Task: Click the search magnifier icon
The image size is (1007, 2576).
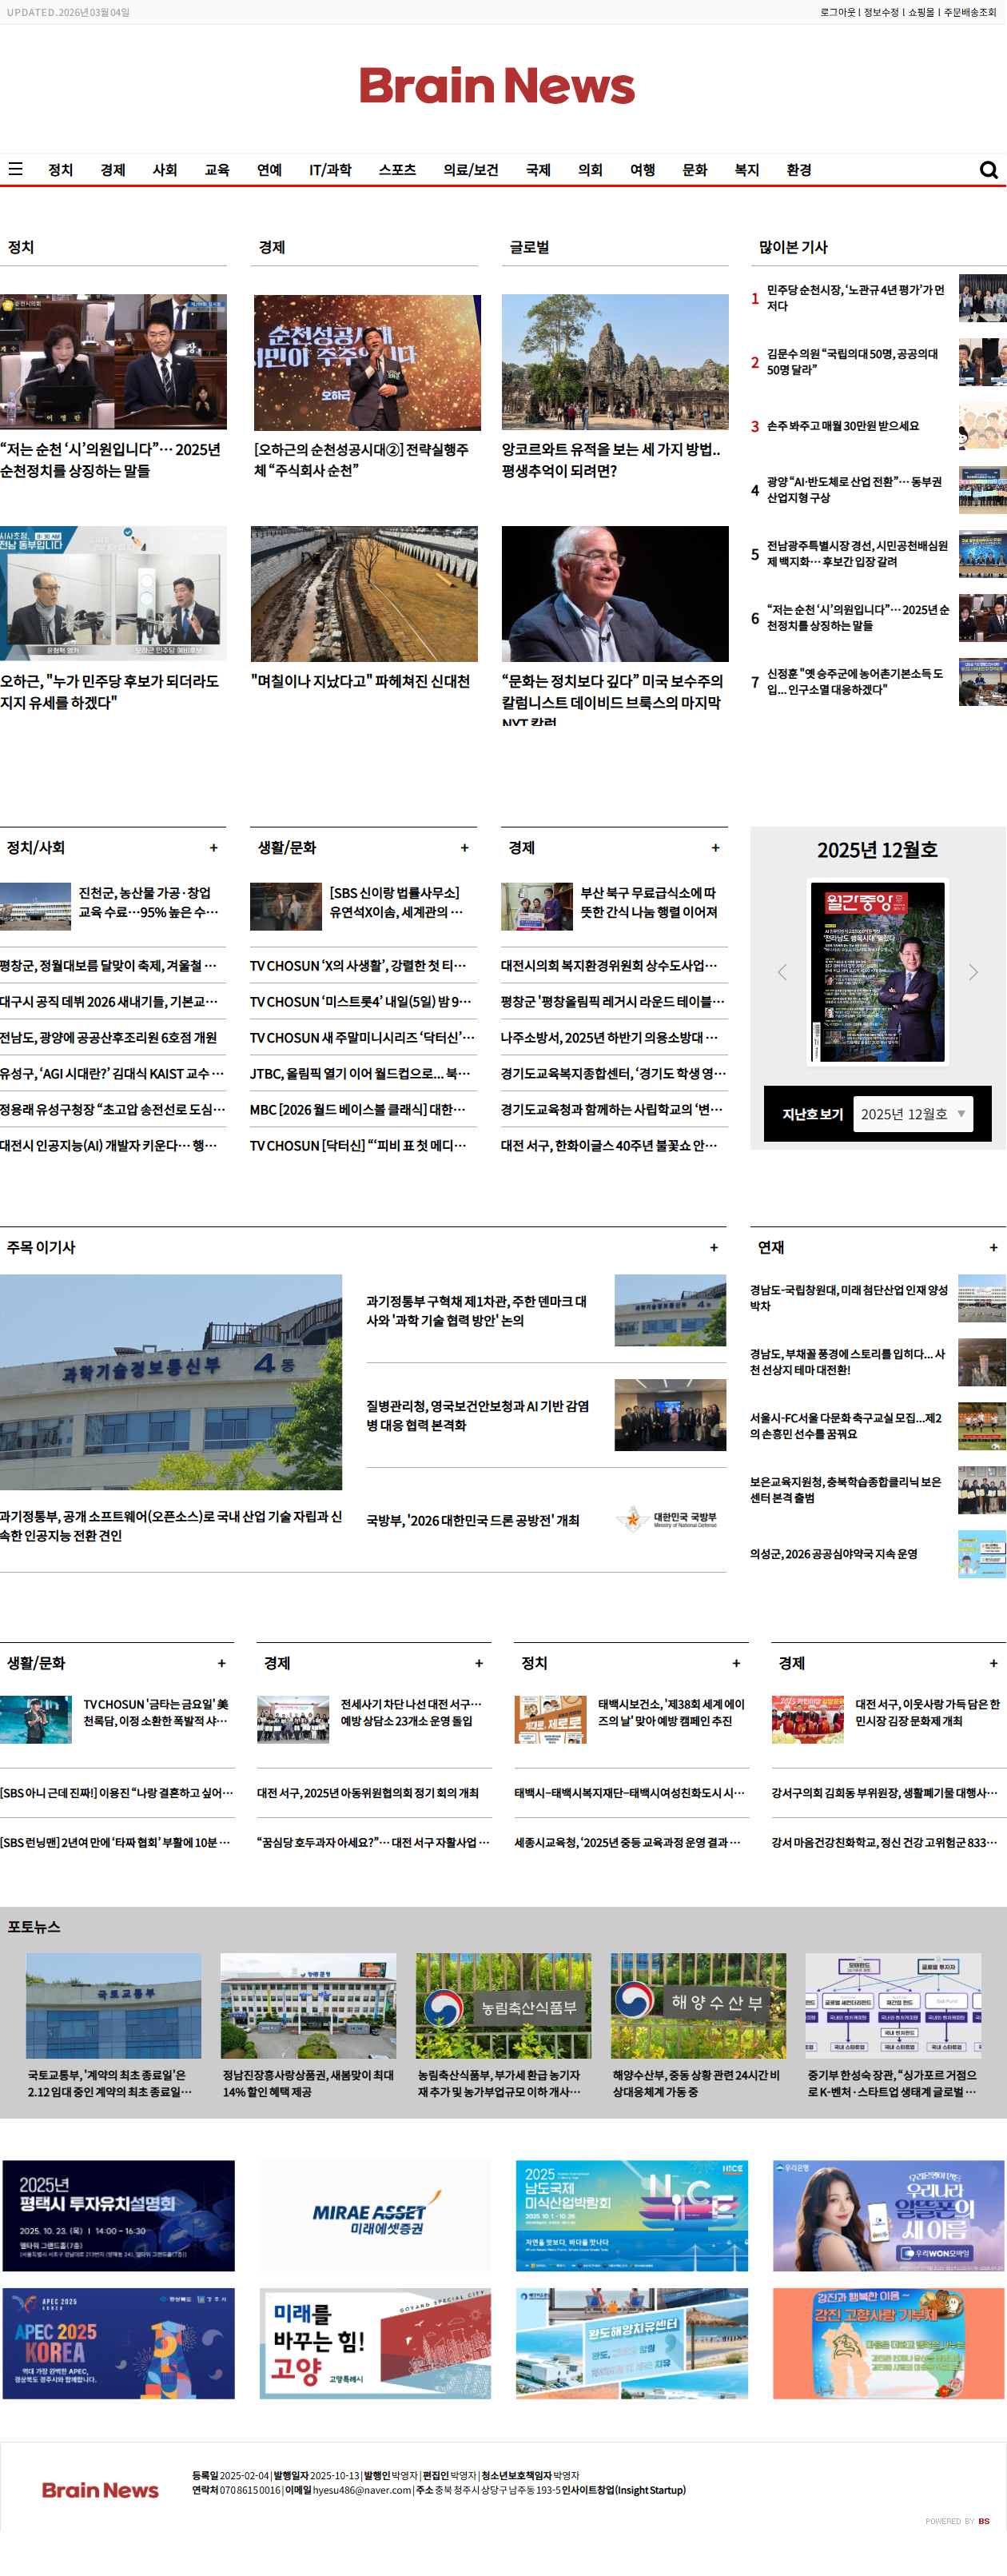Action: (x=988, y=170)
